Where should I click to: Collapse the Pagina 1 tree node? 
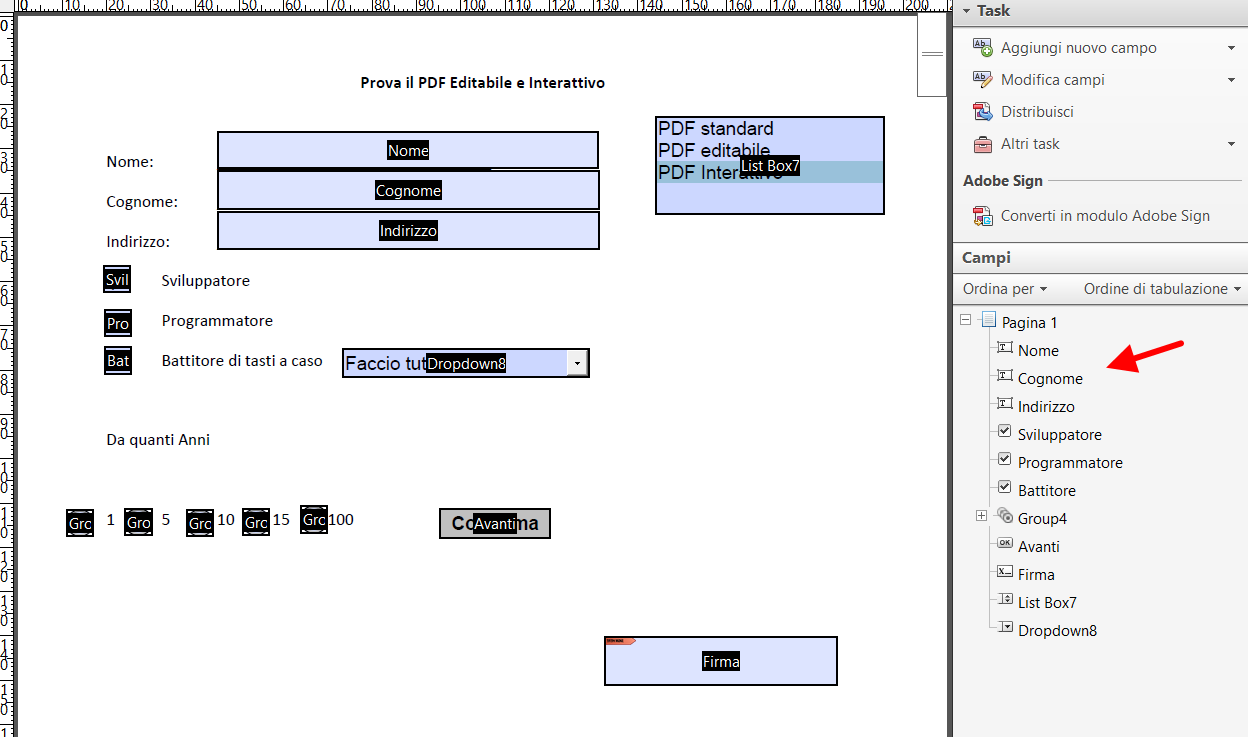tap(965, 321)
